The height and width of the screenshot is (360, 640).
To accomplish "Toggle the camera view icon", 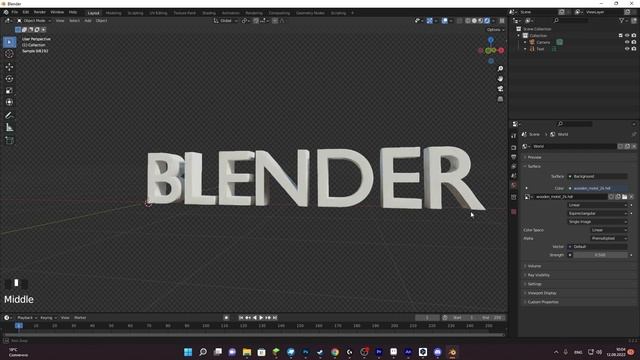I will (500, 89).
